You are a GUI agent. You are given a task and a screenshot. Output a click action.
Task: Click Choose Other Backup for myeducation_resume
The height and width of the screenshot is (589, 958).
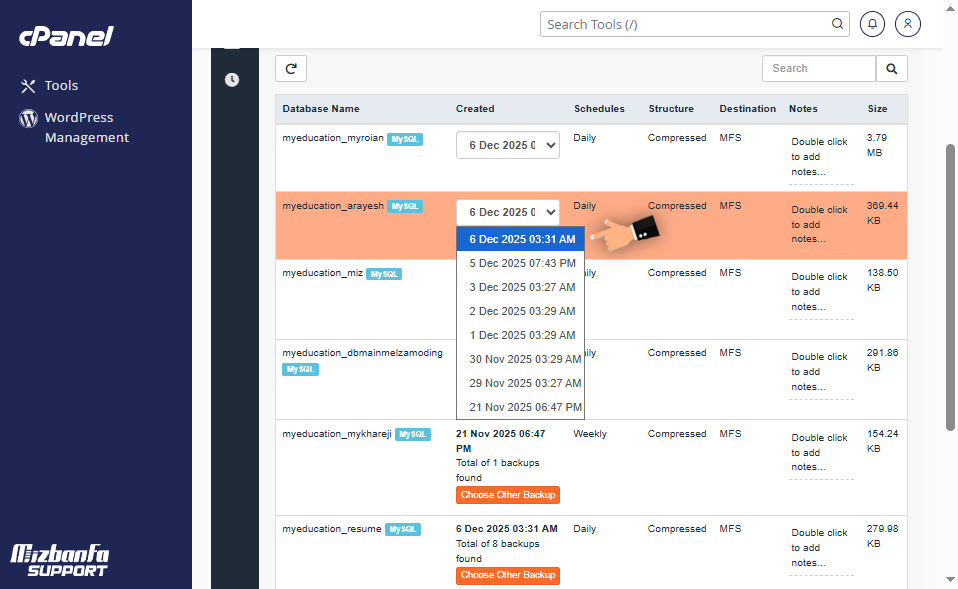click(507, 575)
